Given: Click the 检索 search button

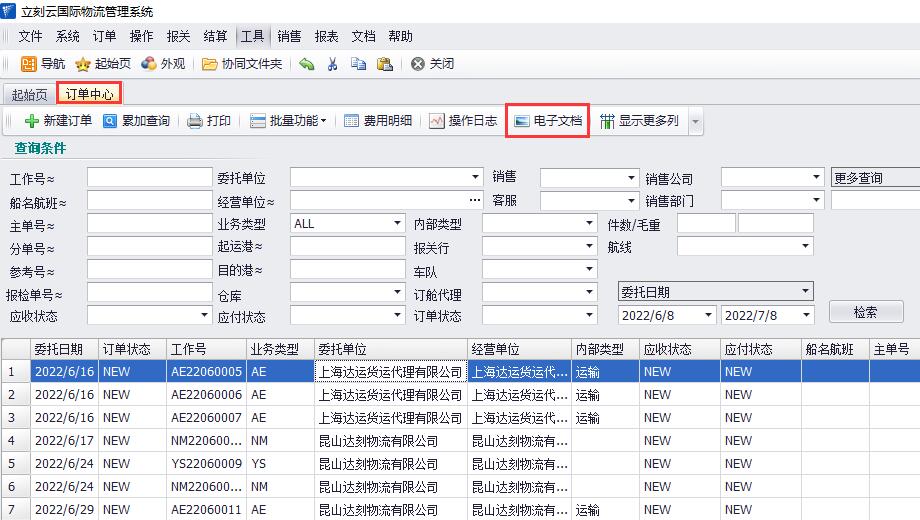Looking at the screenshot, I should point(865,312).
